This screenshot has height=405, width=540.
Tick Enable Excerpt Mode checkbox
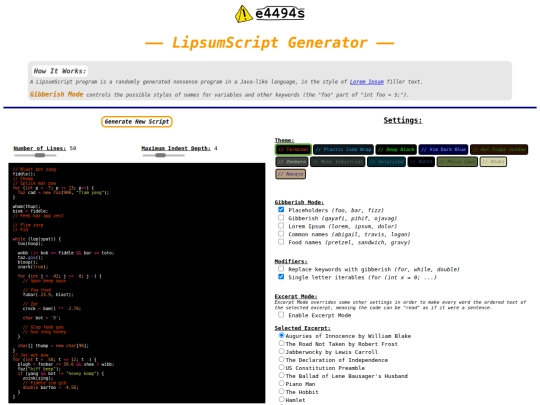point(281,315)
